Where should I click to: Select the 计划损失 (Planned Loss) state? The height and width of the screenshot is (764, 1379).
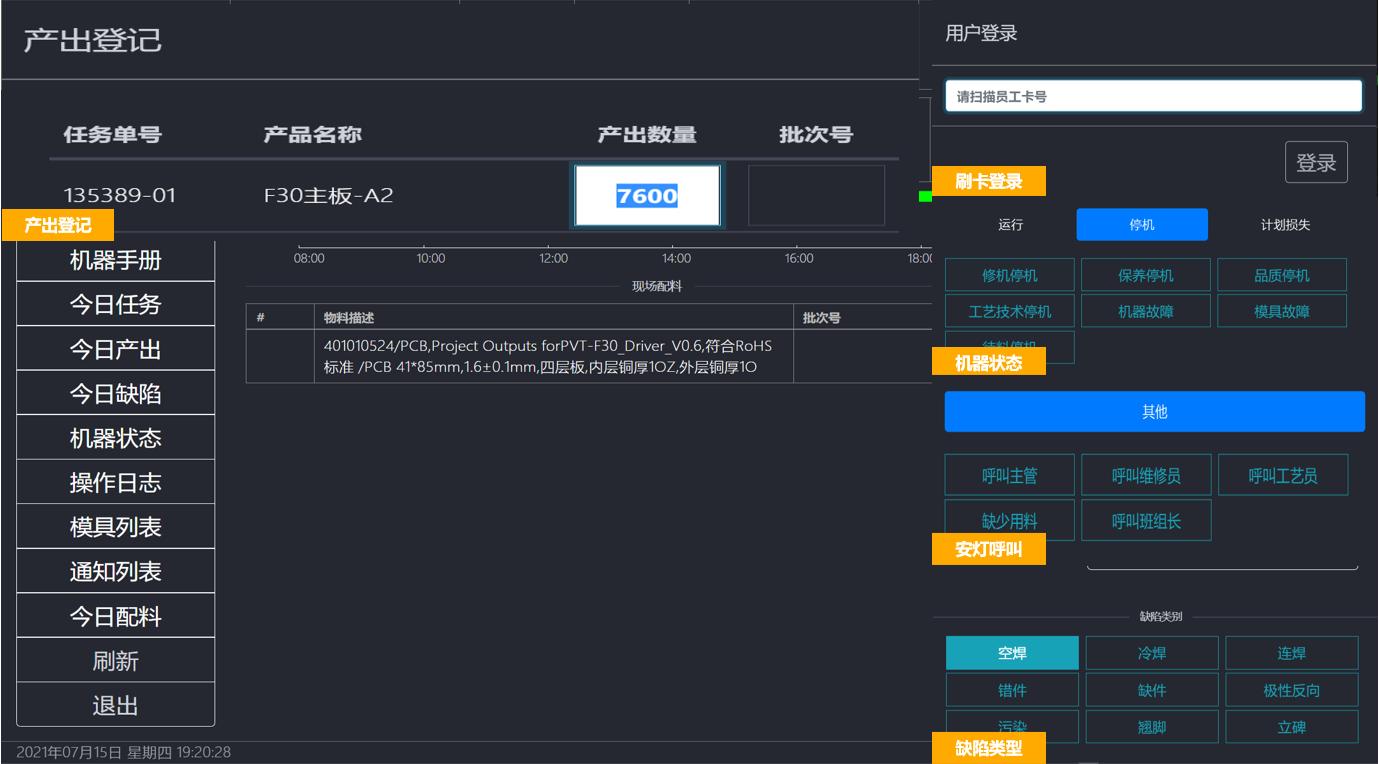pyautogui.click(x=1281, y=225)
